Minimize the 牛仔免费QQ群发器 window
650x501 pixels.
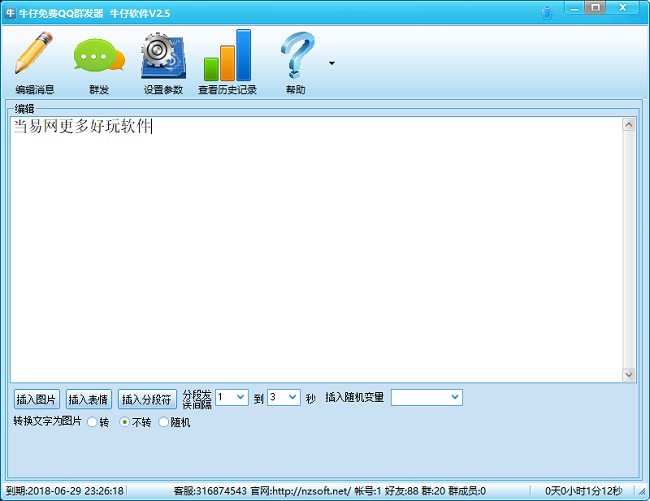575,8
